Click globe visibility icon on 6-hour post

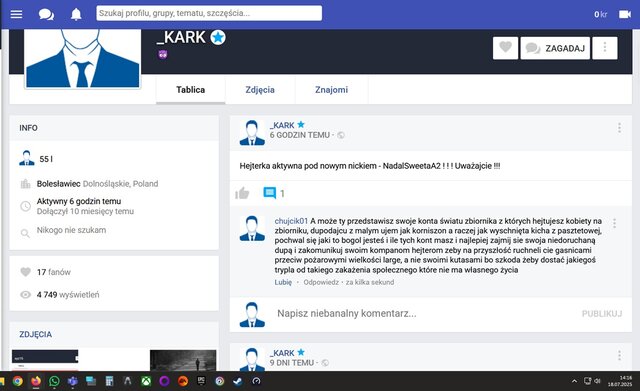point(340,135)
